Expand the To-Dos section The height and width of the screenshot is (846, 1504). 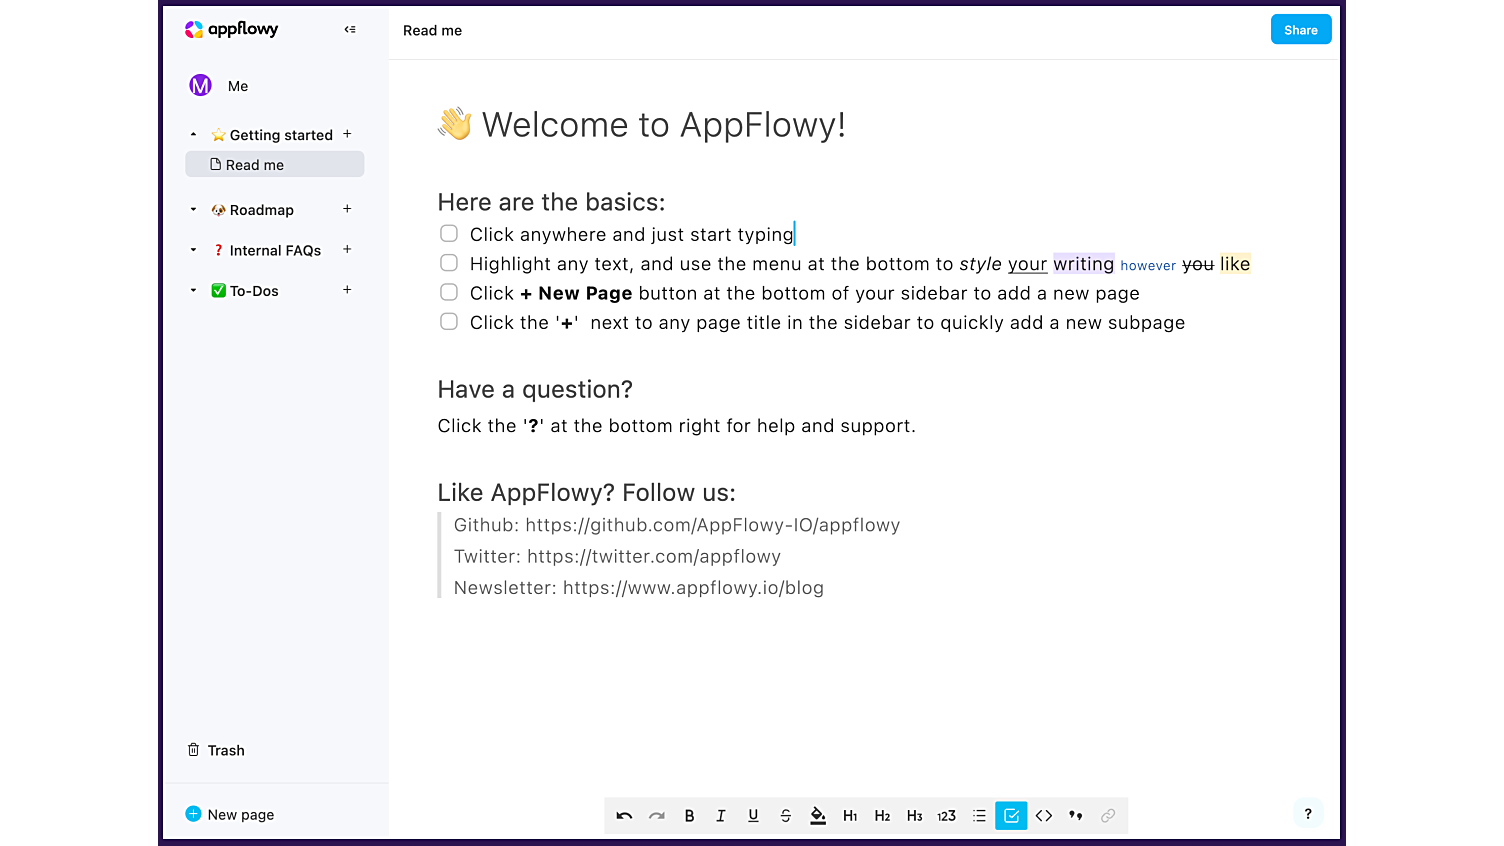[193, 290]
